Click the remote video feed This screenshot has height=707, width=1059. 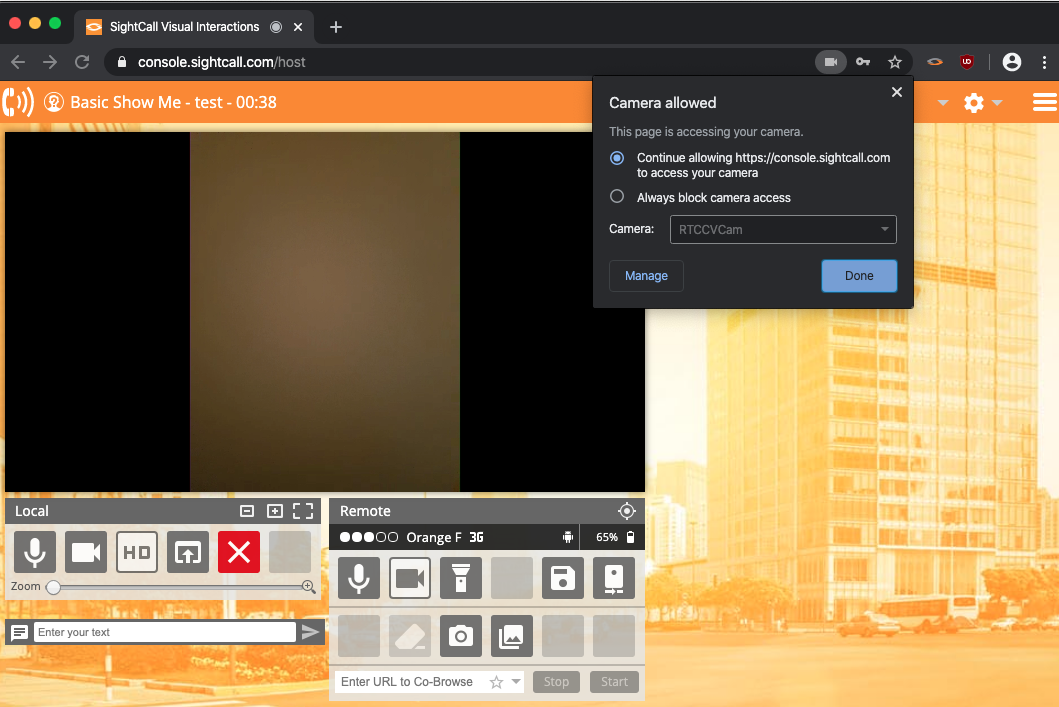325,311
